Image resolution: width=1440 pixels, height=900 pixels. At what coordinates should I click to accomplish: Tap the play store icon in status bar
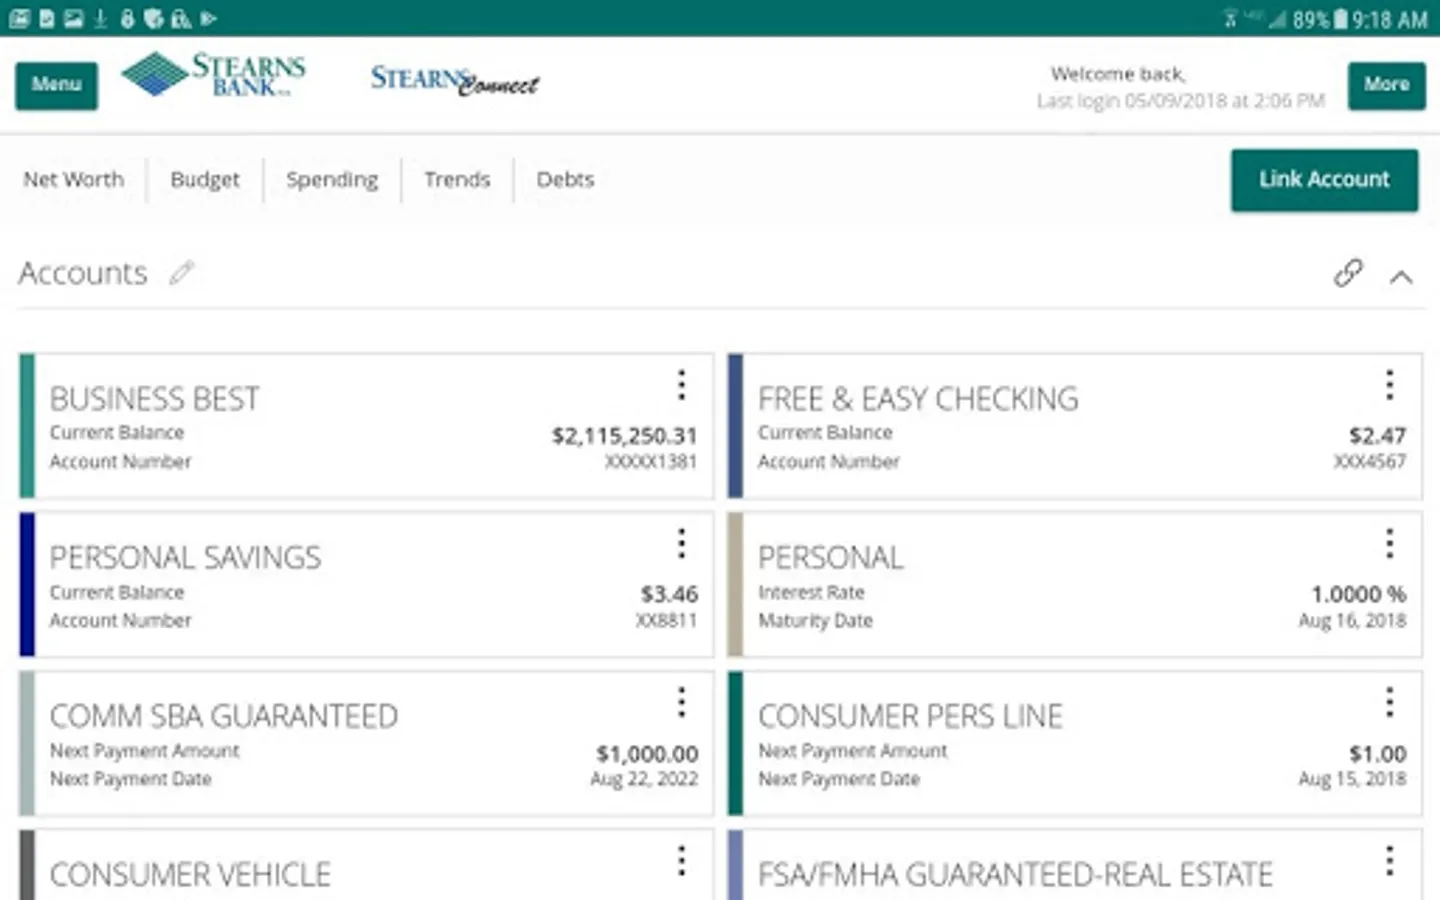(208, 18)
